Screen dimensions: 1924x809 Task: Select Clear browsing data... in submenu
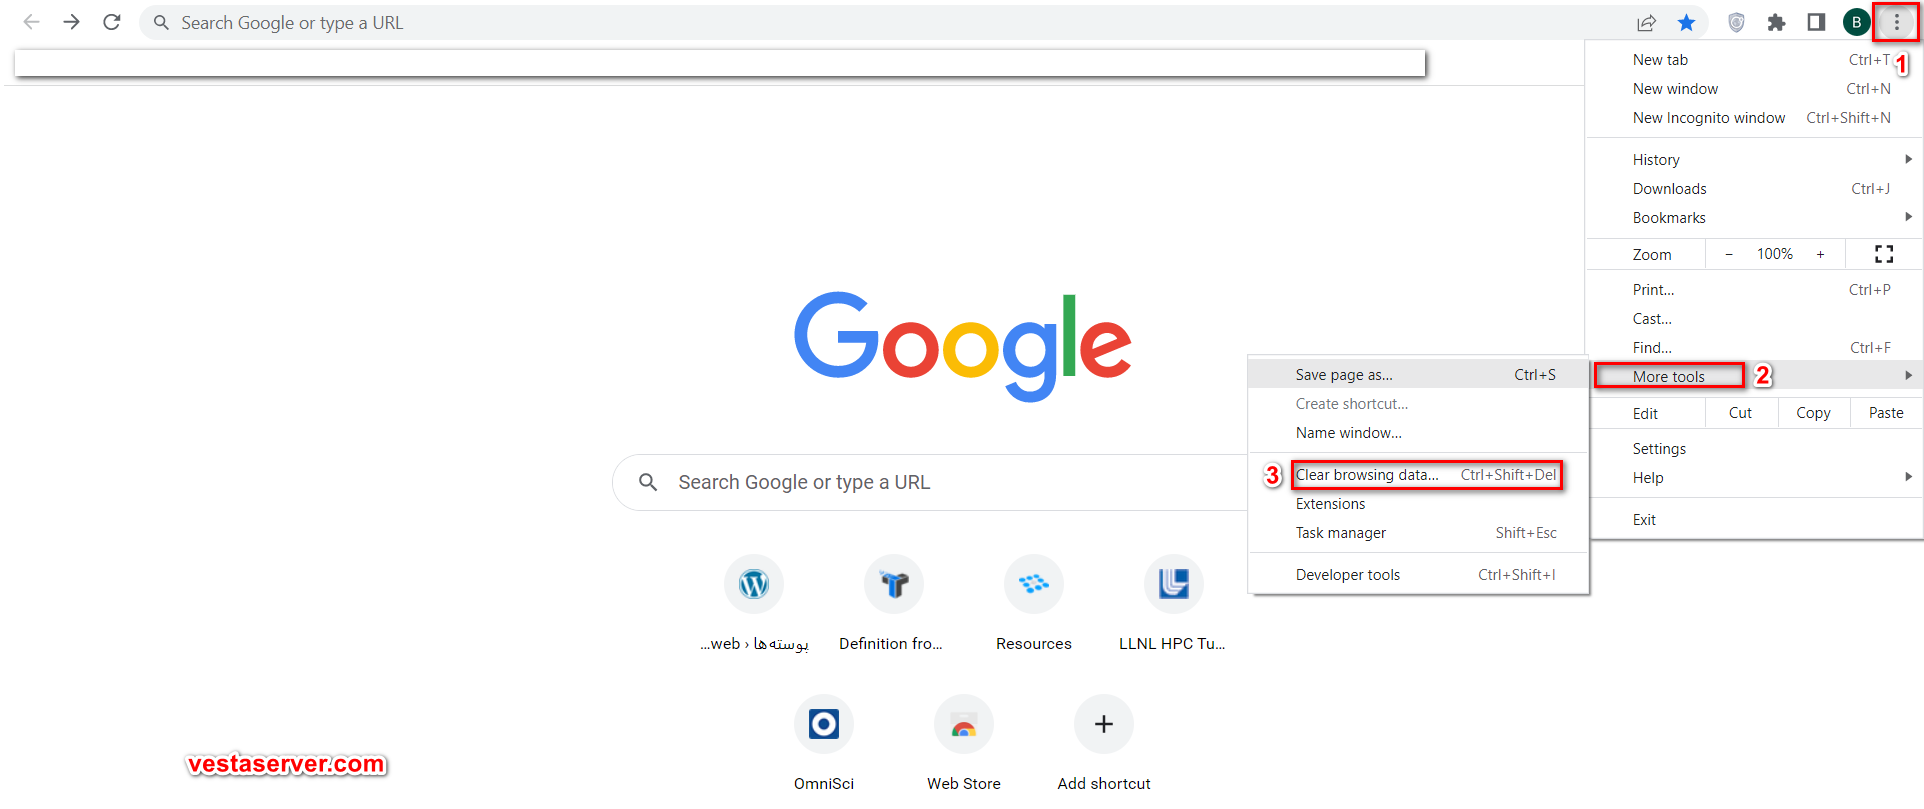1418,475
